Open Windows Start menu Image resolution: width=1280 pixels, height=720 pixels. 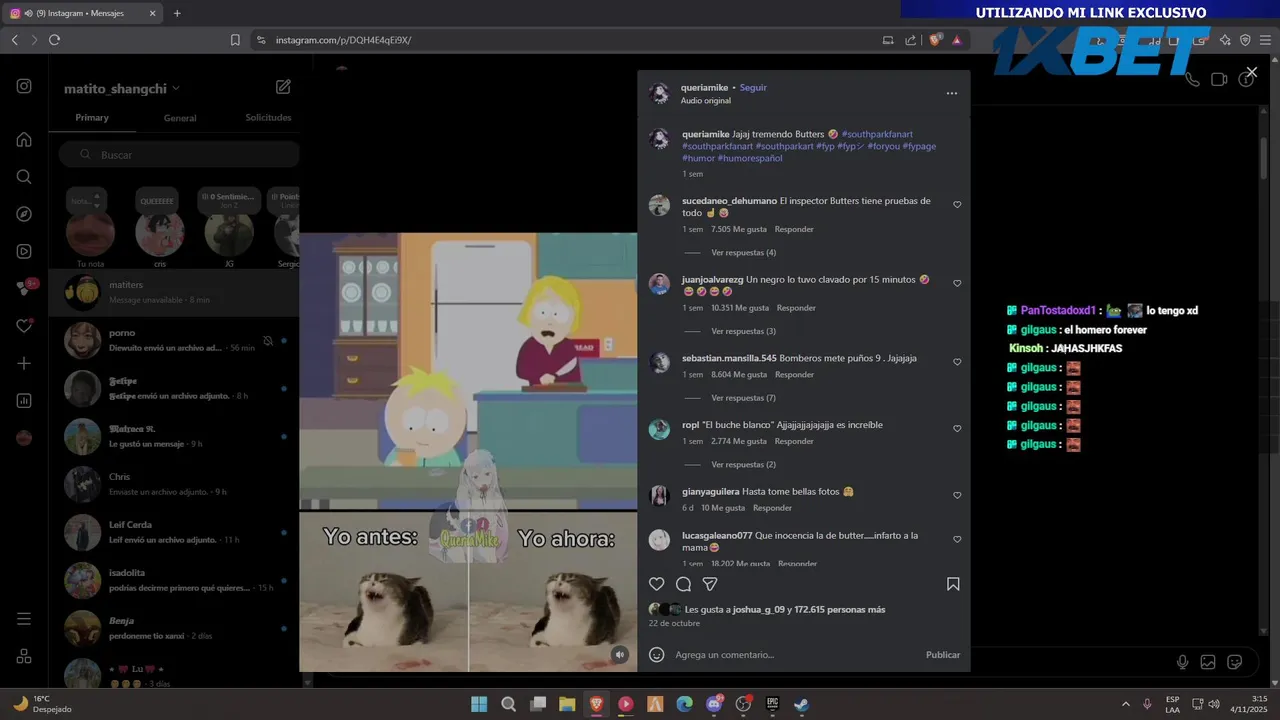[x=479, y=704]
